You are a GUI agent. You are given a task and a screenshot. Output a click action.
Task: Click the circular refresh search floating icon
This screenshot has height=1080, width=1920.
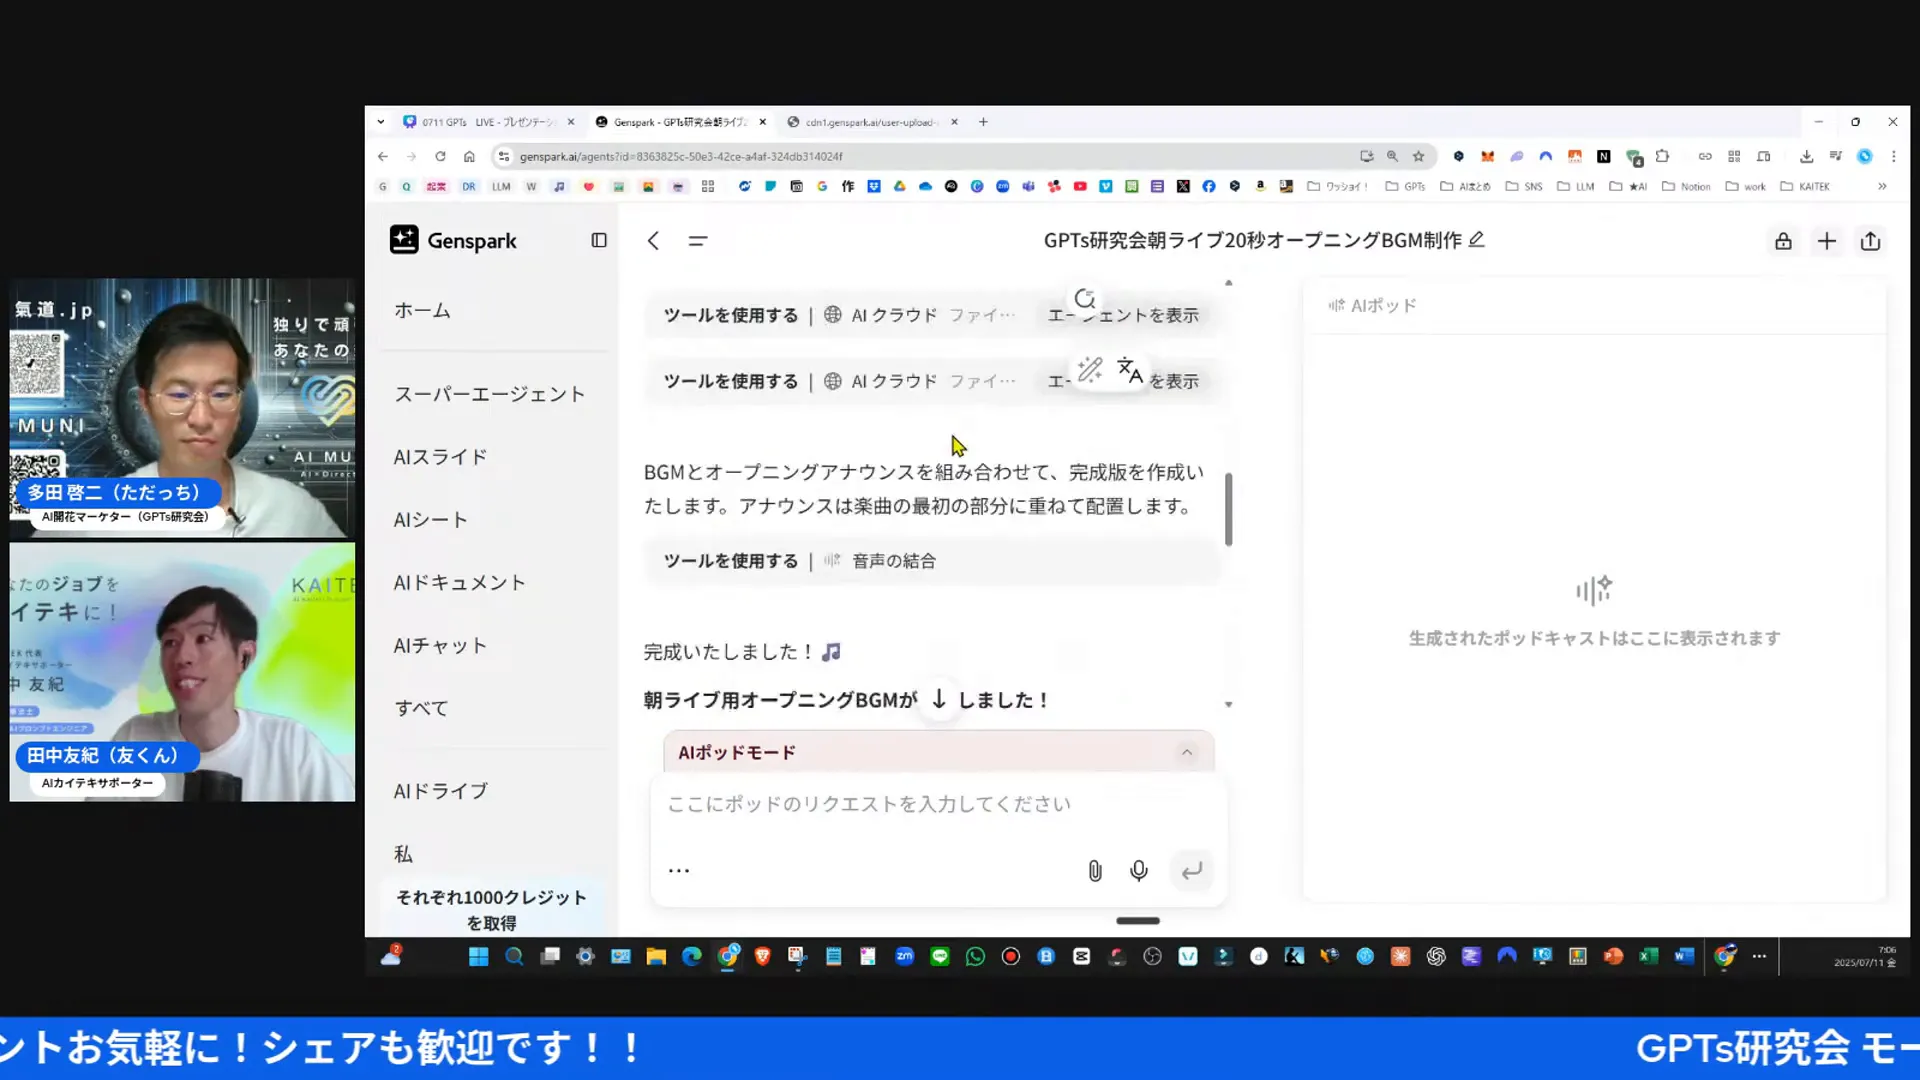tap(1085, 298)
